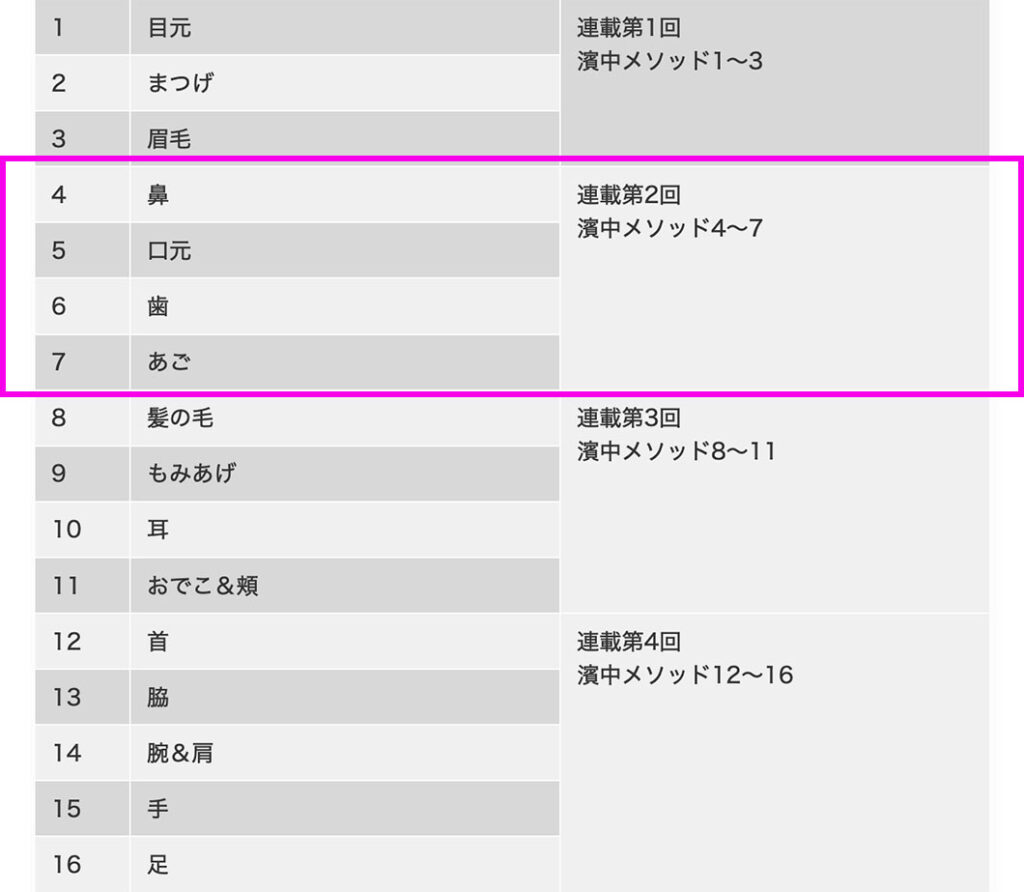Viewport: 1024px width, 892px height.
Task: Click the 濱中メソッド12〜16 text
Action: tap(685, 675)
